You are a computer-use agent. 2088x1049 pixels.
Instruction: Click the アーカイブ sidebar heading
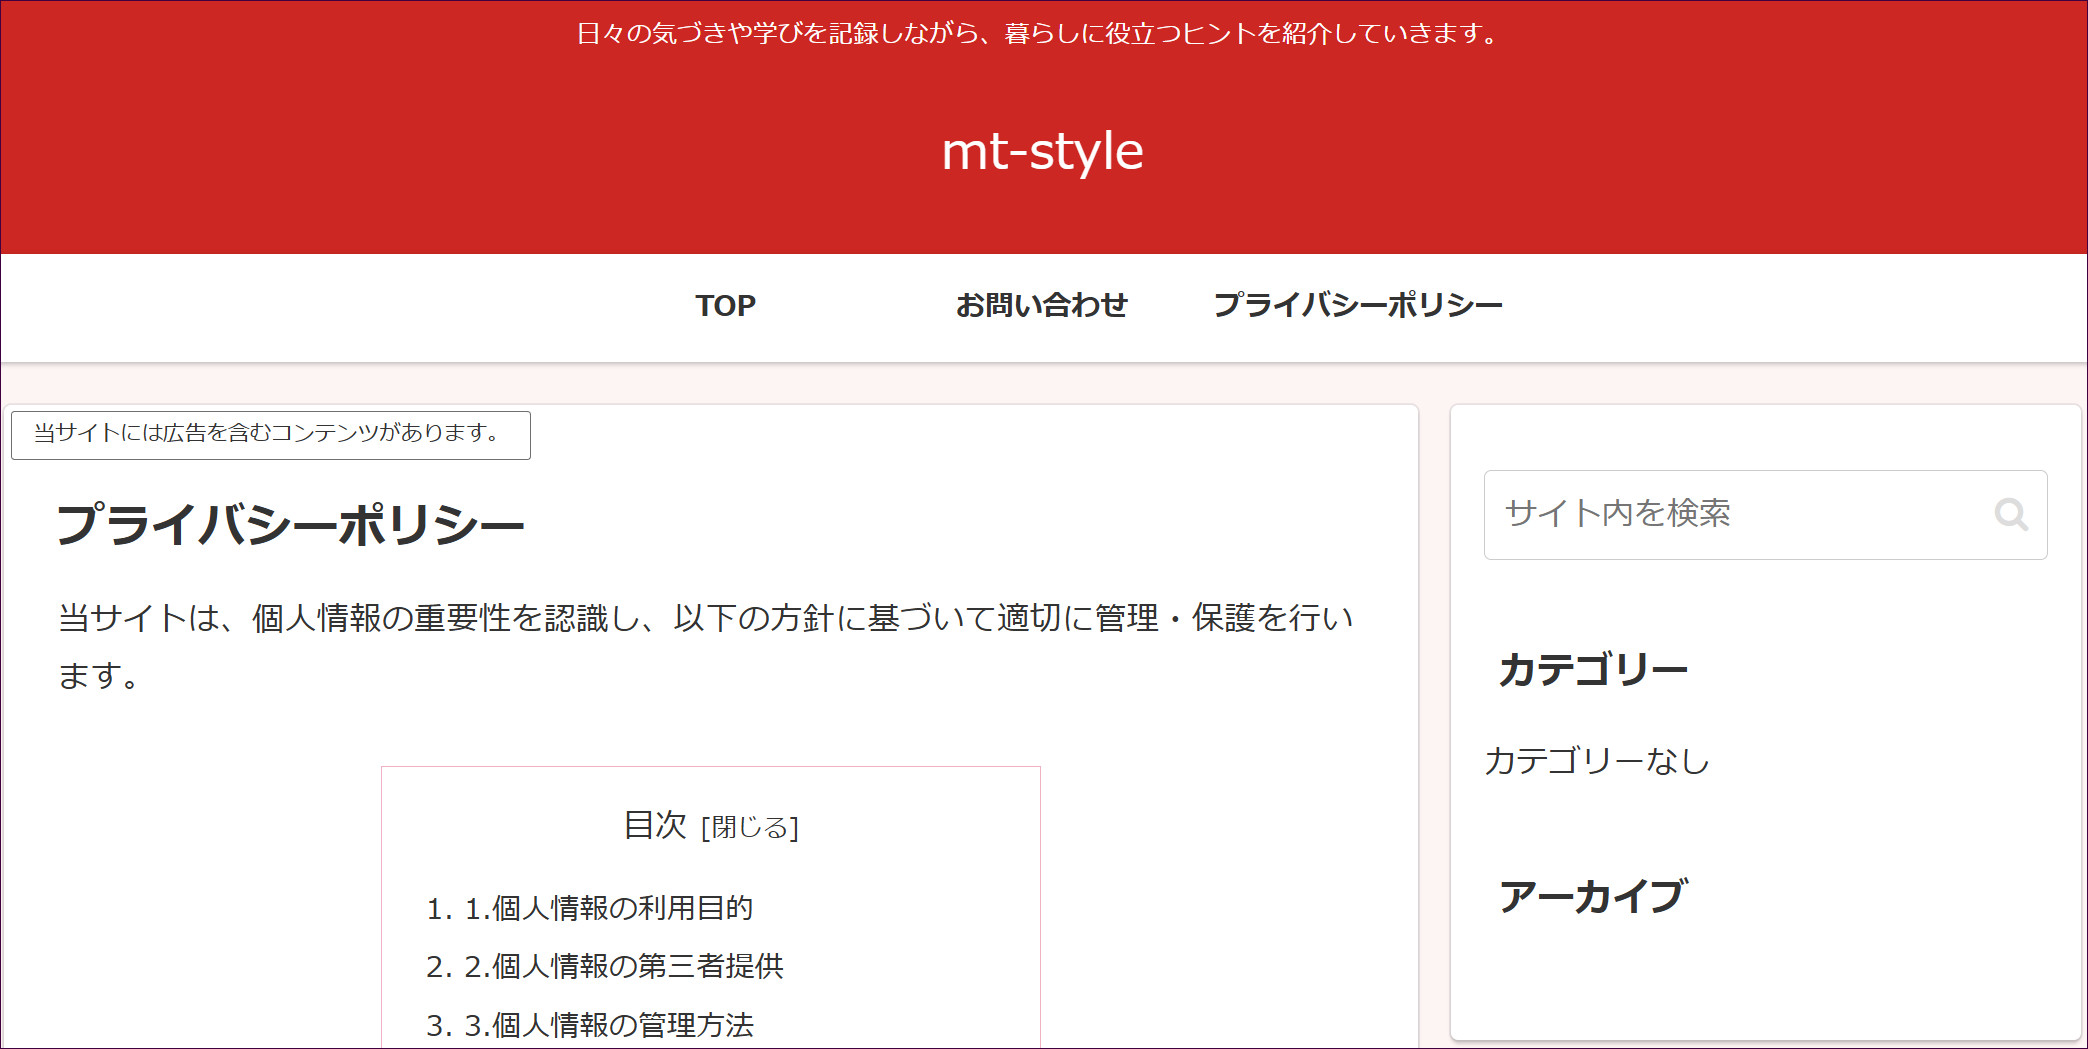coord(1593,896)
